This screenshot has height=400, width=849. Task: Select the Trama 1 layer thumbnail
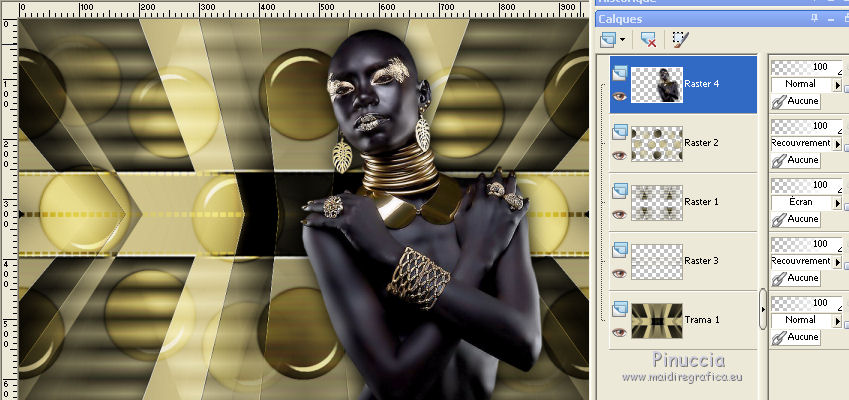(x=657, y=320)
